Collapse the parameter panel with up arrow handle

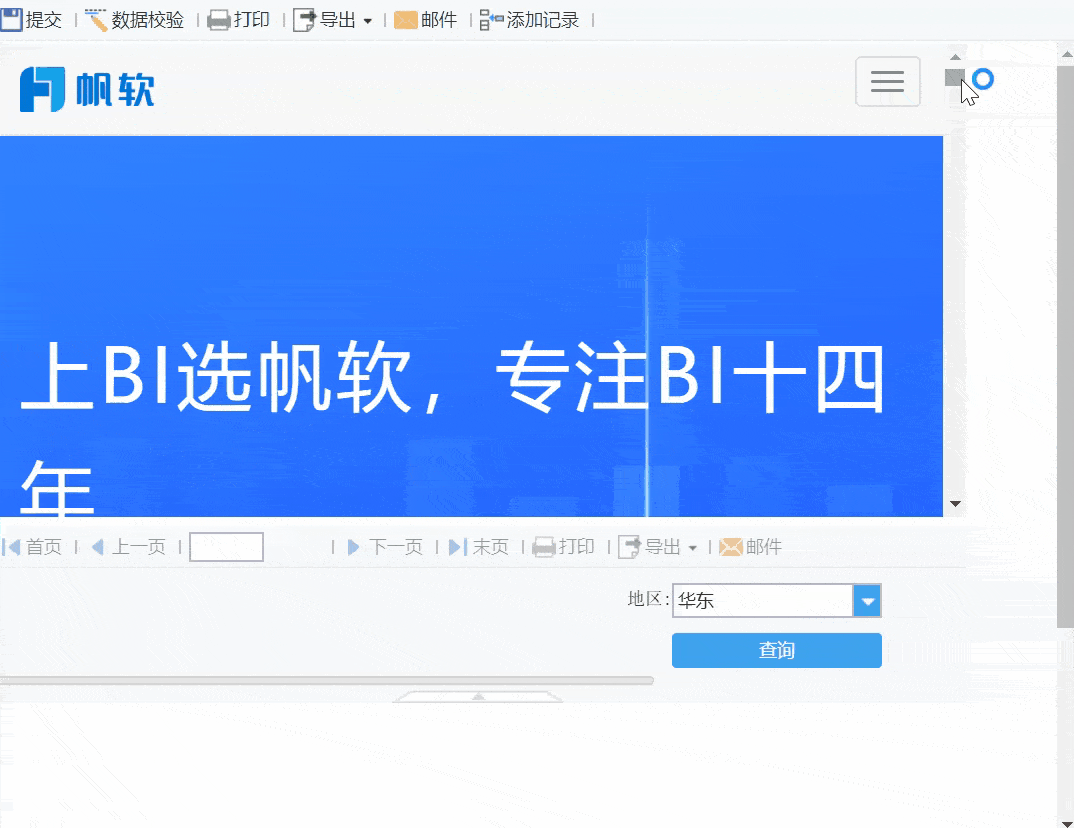pyautogui.click(x=478, y=697)
